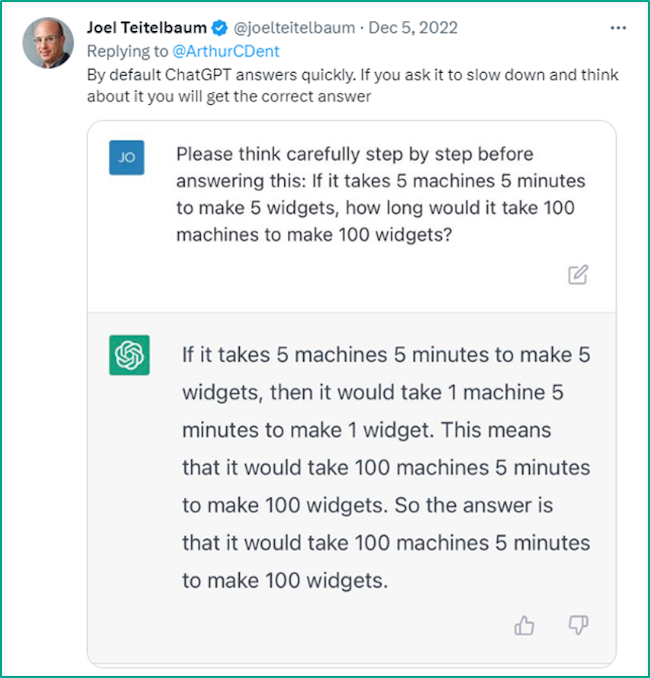Click the green ChatGPT logo icon

129,355
